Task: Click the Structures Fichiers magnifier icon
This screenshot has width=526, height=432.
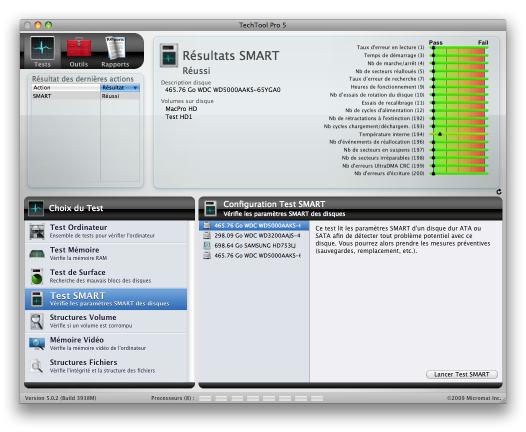Action: 37,366
